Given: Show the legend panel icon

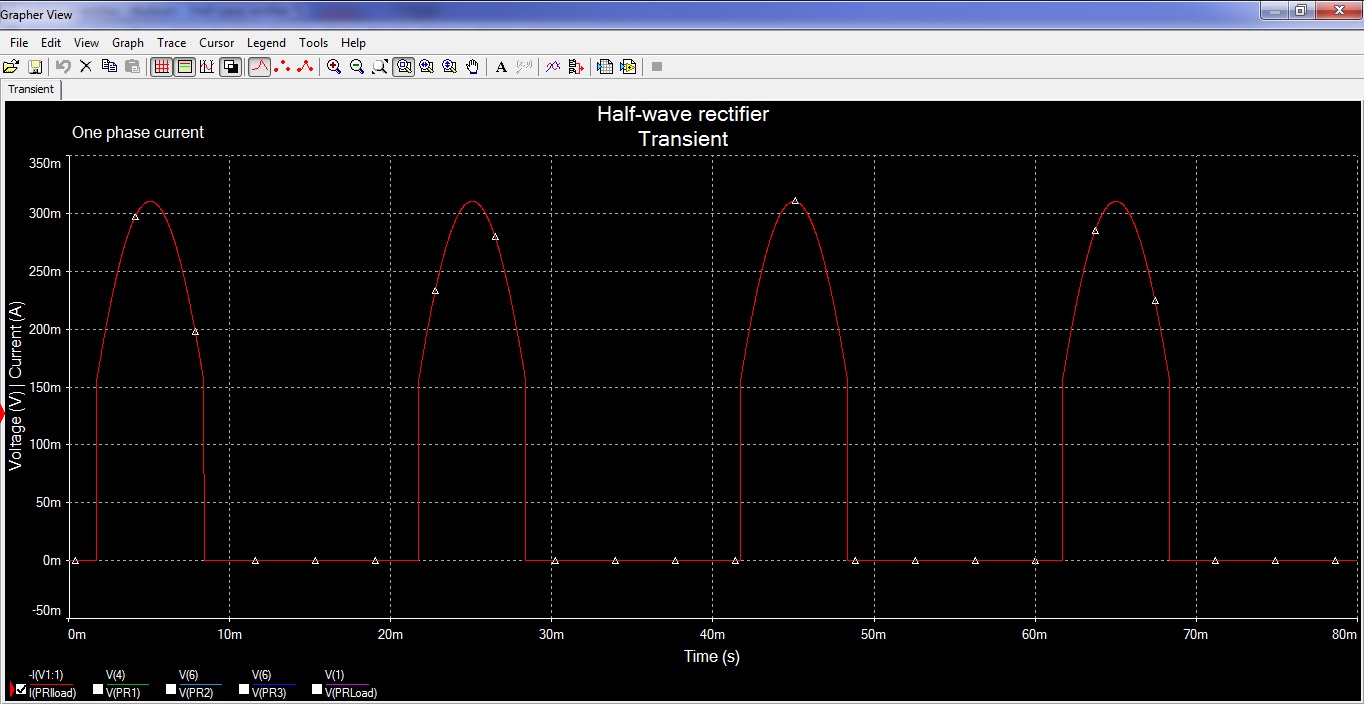Looking at the screenshot, I should 185,66.
